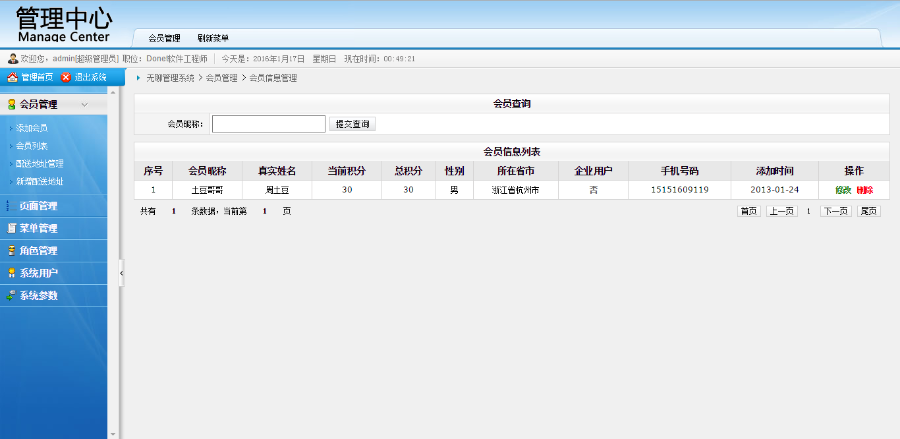Click the admin user avatar icon
900x439 pixels.
(12, 59)
